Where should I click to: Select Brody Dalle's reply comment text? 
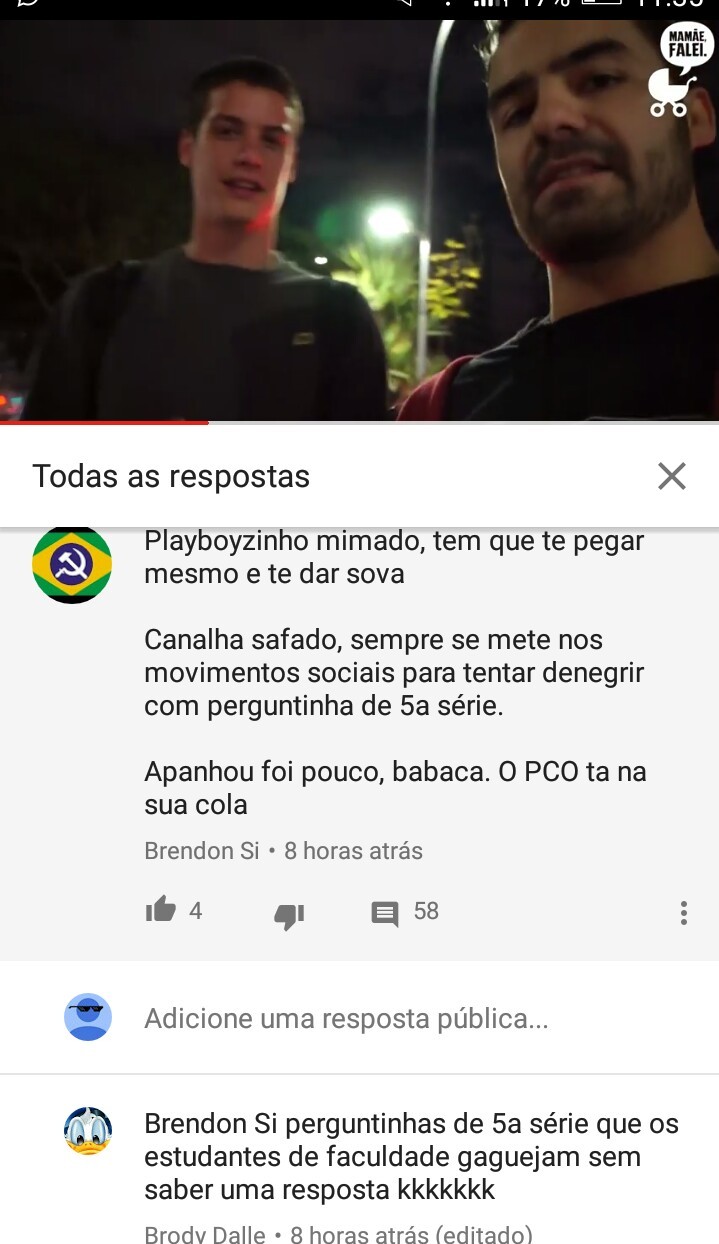411,1157
